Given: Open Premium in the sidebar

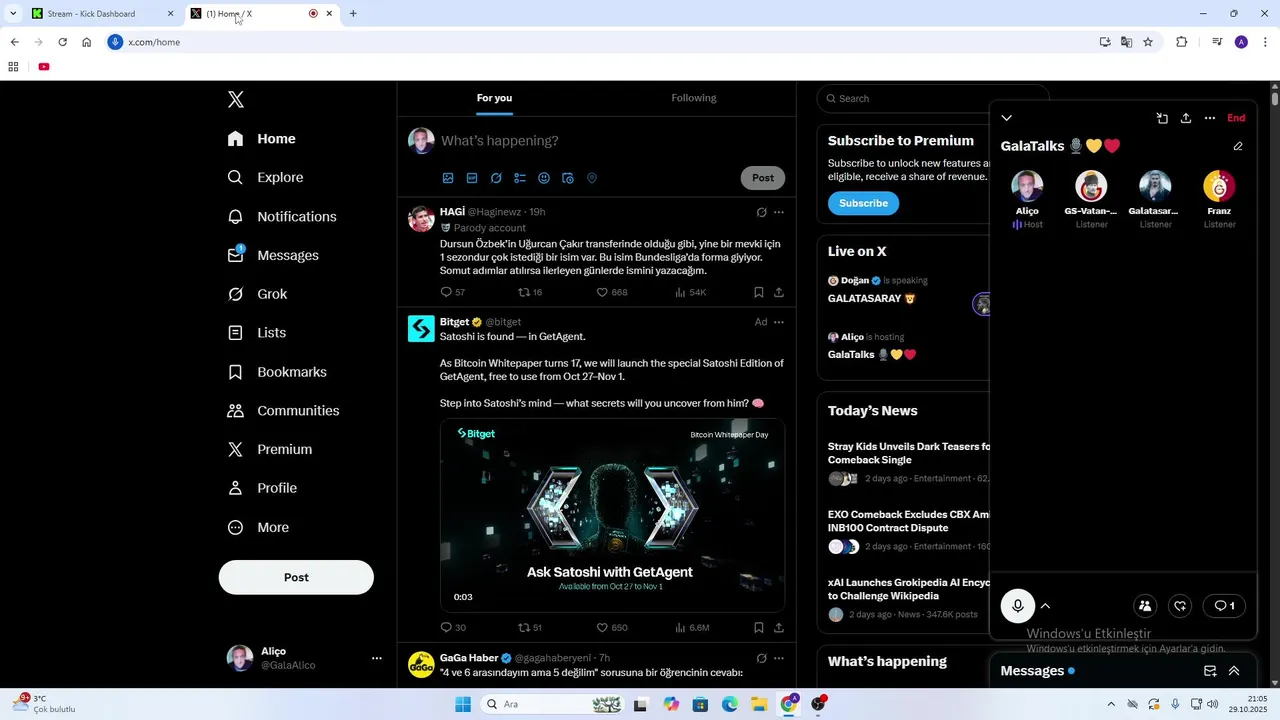Looking at the screenshot, I should [x=270, y=449].
